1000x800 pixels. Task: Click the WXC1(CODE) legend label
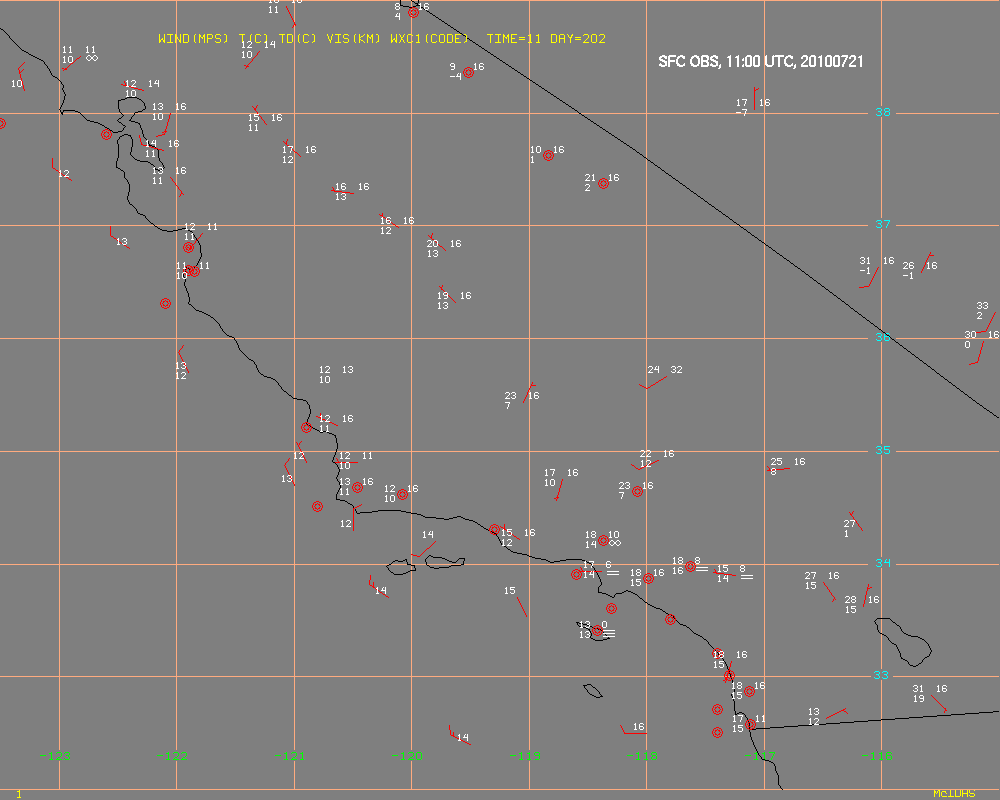429,39
